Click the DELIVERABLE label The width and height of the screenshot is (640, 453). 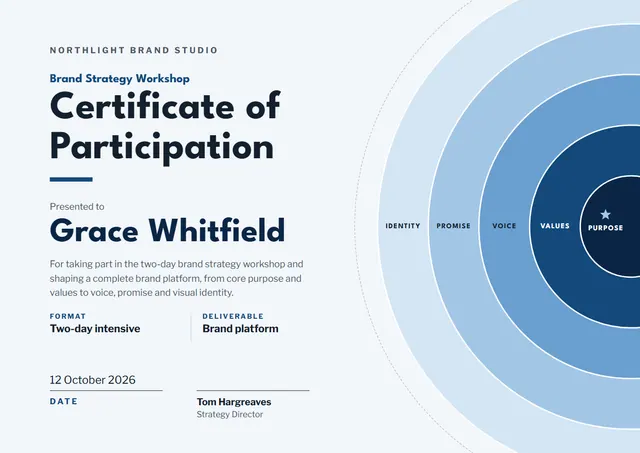pyautogui.click(x=233, y=316)
